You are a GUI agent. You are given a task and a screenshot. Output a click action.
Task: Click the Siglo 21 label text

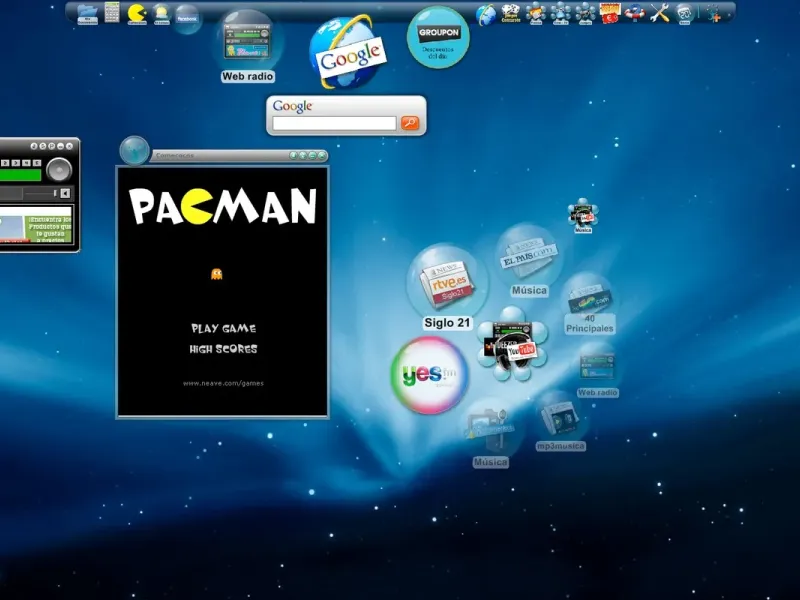click(x=447, y=323)
